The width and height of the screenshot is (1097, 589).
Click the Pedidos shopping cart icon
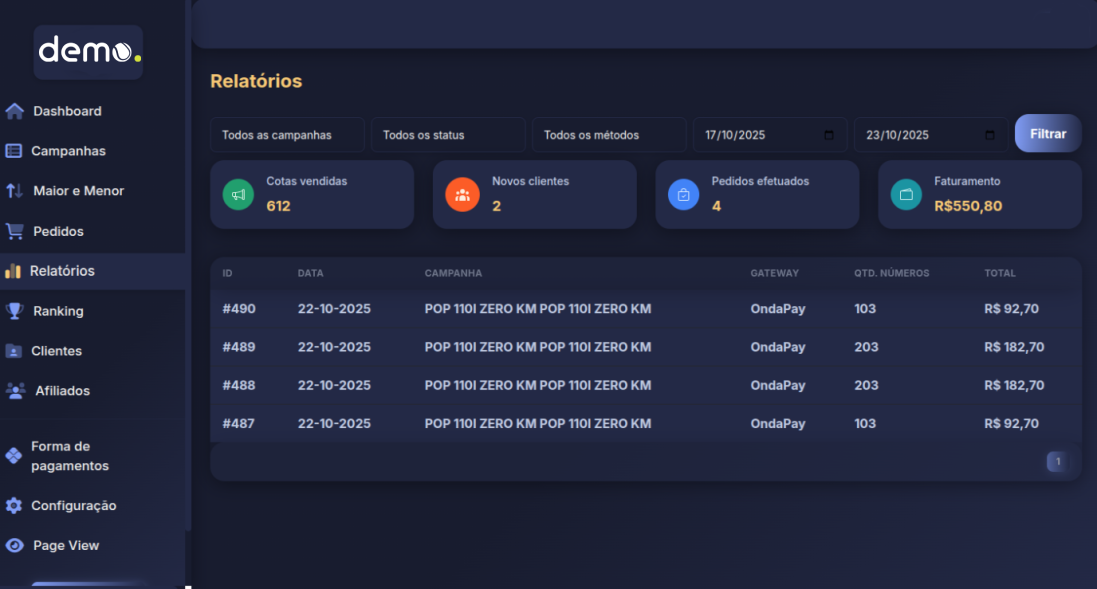coord(14,231)
